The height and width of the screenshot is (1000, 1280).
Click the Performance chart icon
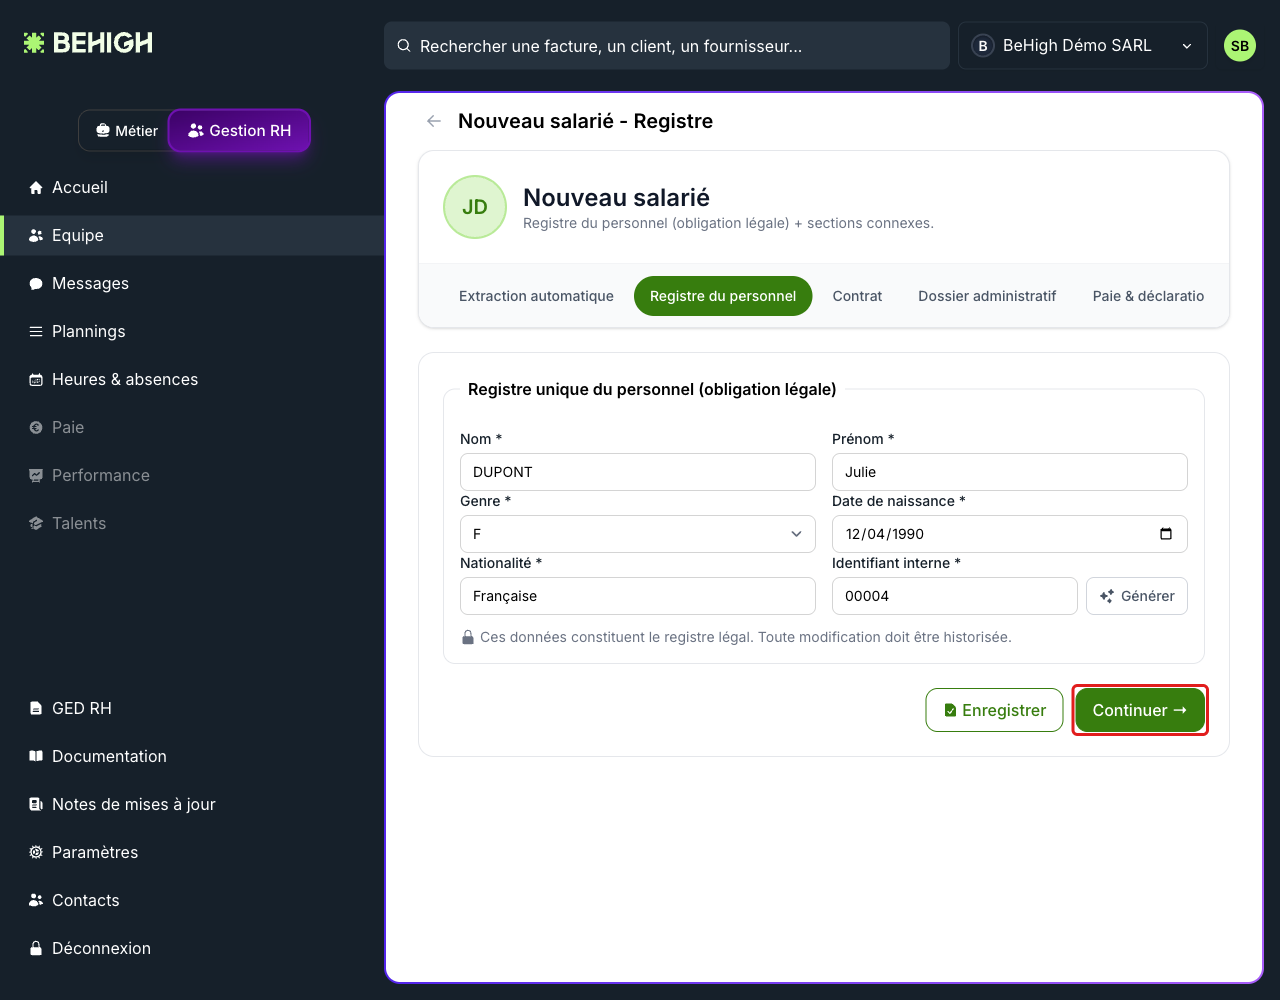36,475
